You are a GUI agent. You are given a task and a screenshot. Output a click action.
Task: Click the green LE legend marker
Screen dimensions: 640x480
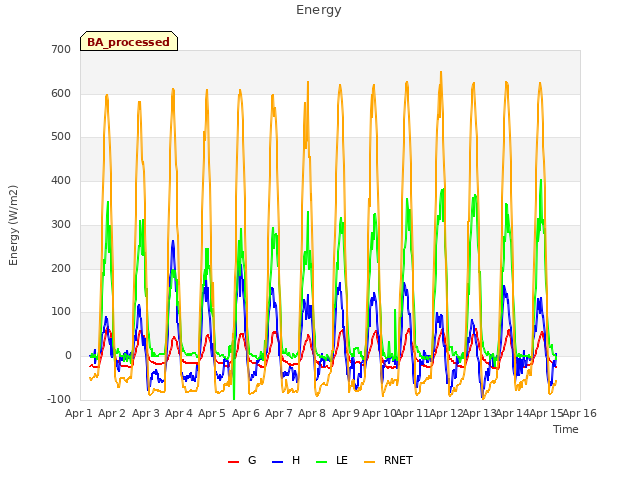[322, 461]
